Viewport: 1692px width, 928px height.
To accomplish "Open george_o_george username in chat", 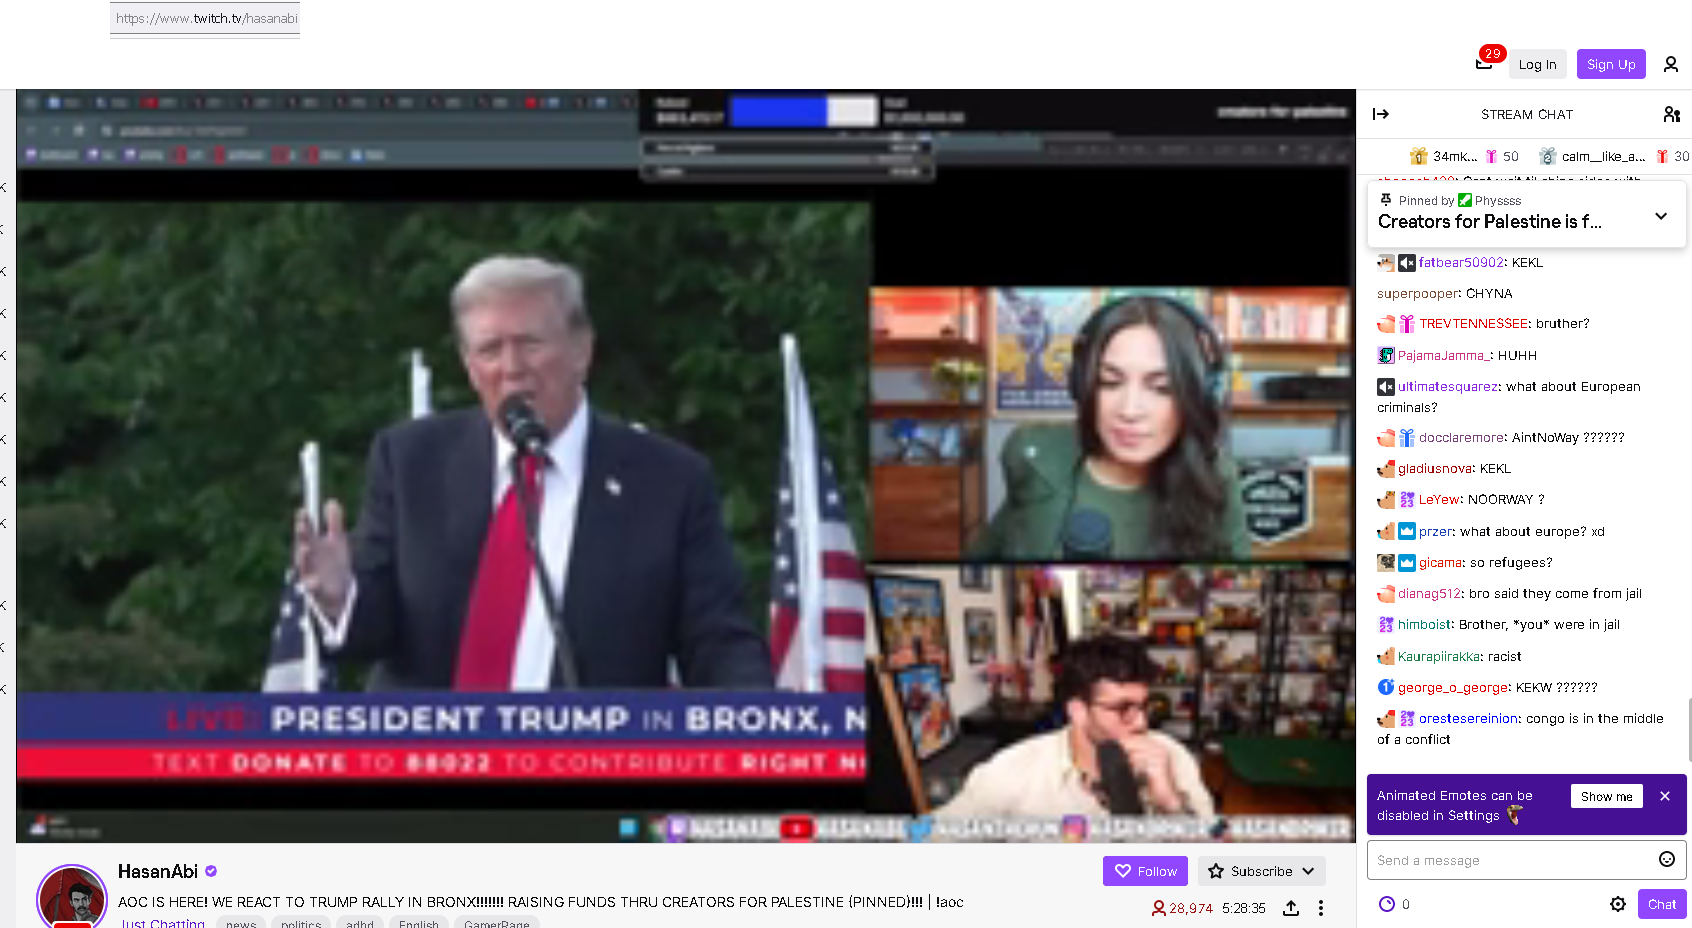I will click(1453, 687).
